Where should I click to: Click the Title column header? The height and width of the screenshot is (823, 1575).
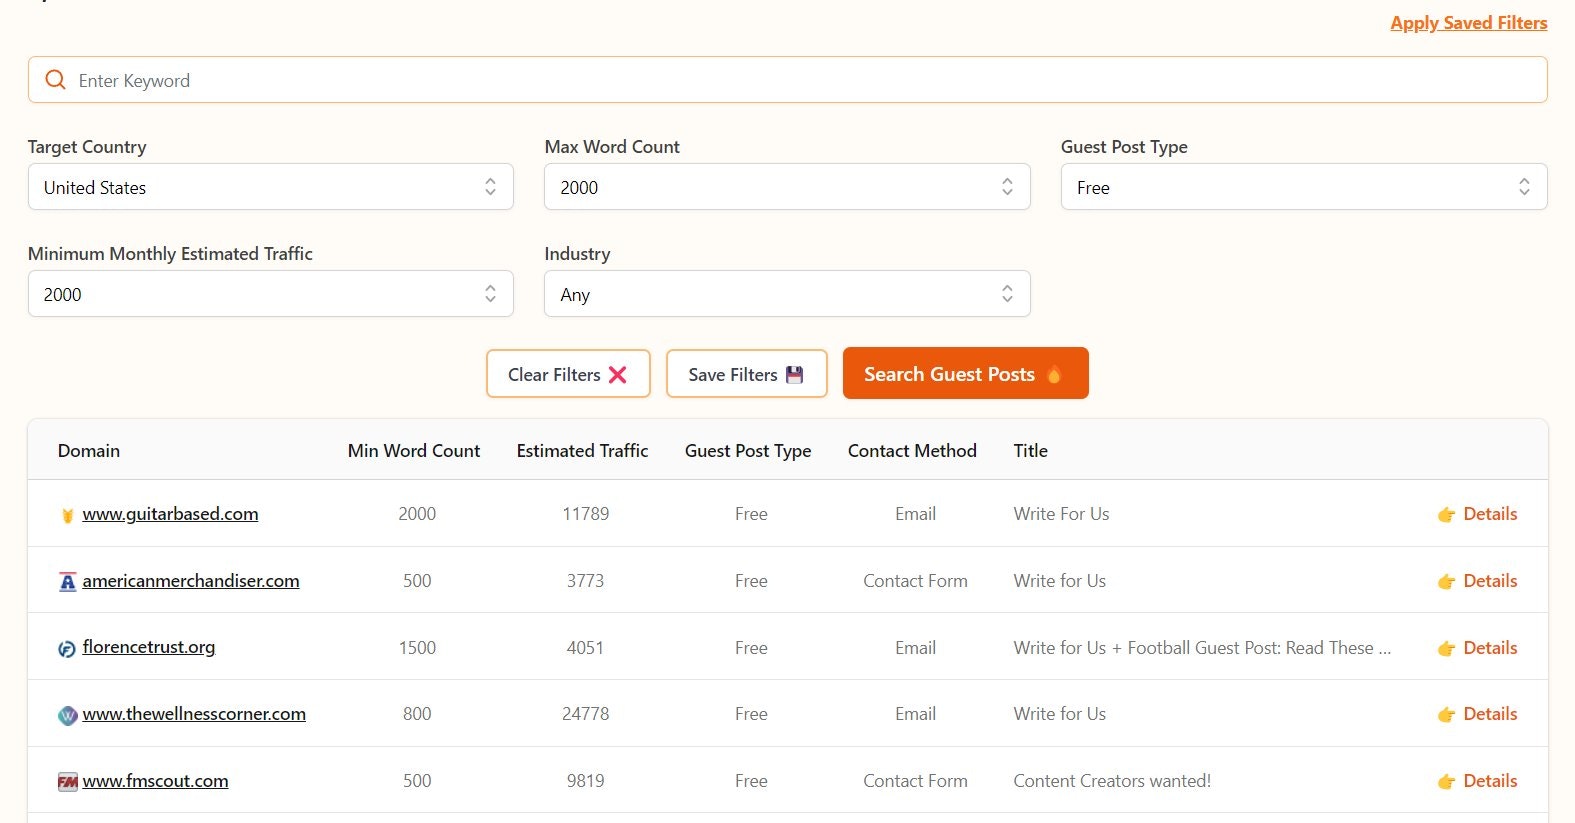tap(1030, 451)
